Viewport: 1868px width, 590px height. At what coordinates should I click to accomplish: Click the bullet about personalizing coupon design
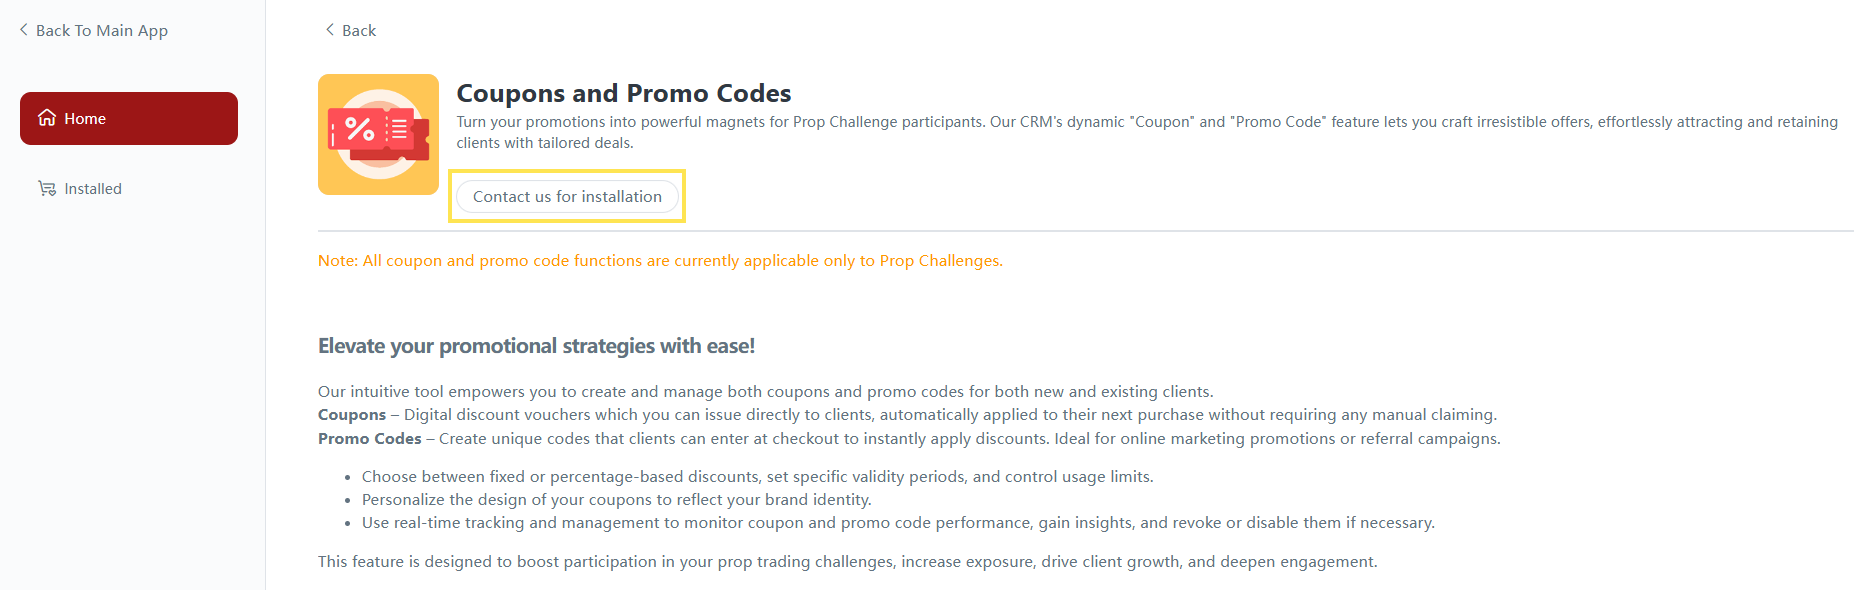pyautogui.click(x=616, y=499)
